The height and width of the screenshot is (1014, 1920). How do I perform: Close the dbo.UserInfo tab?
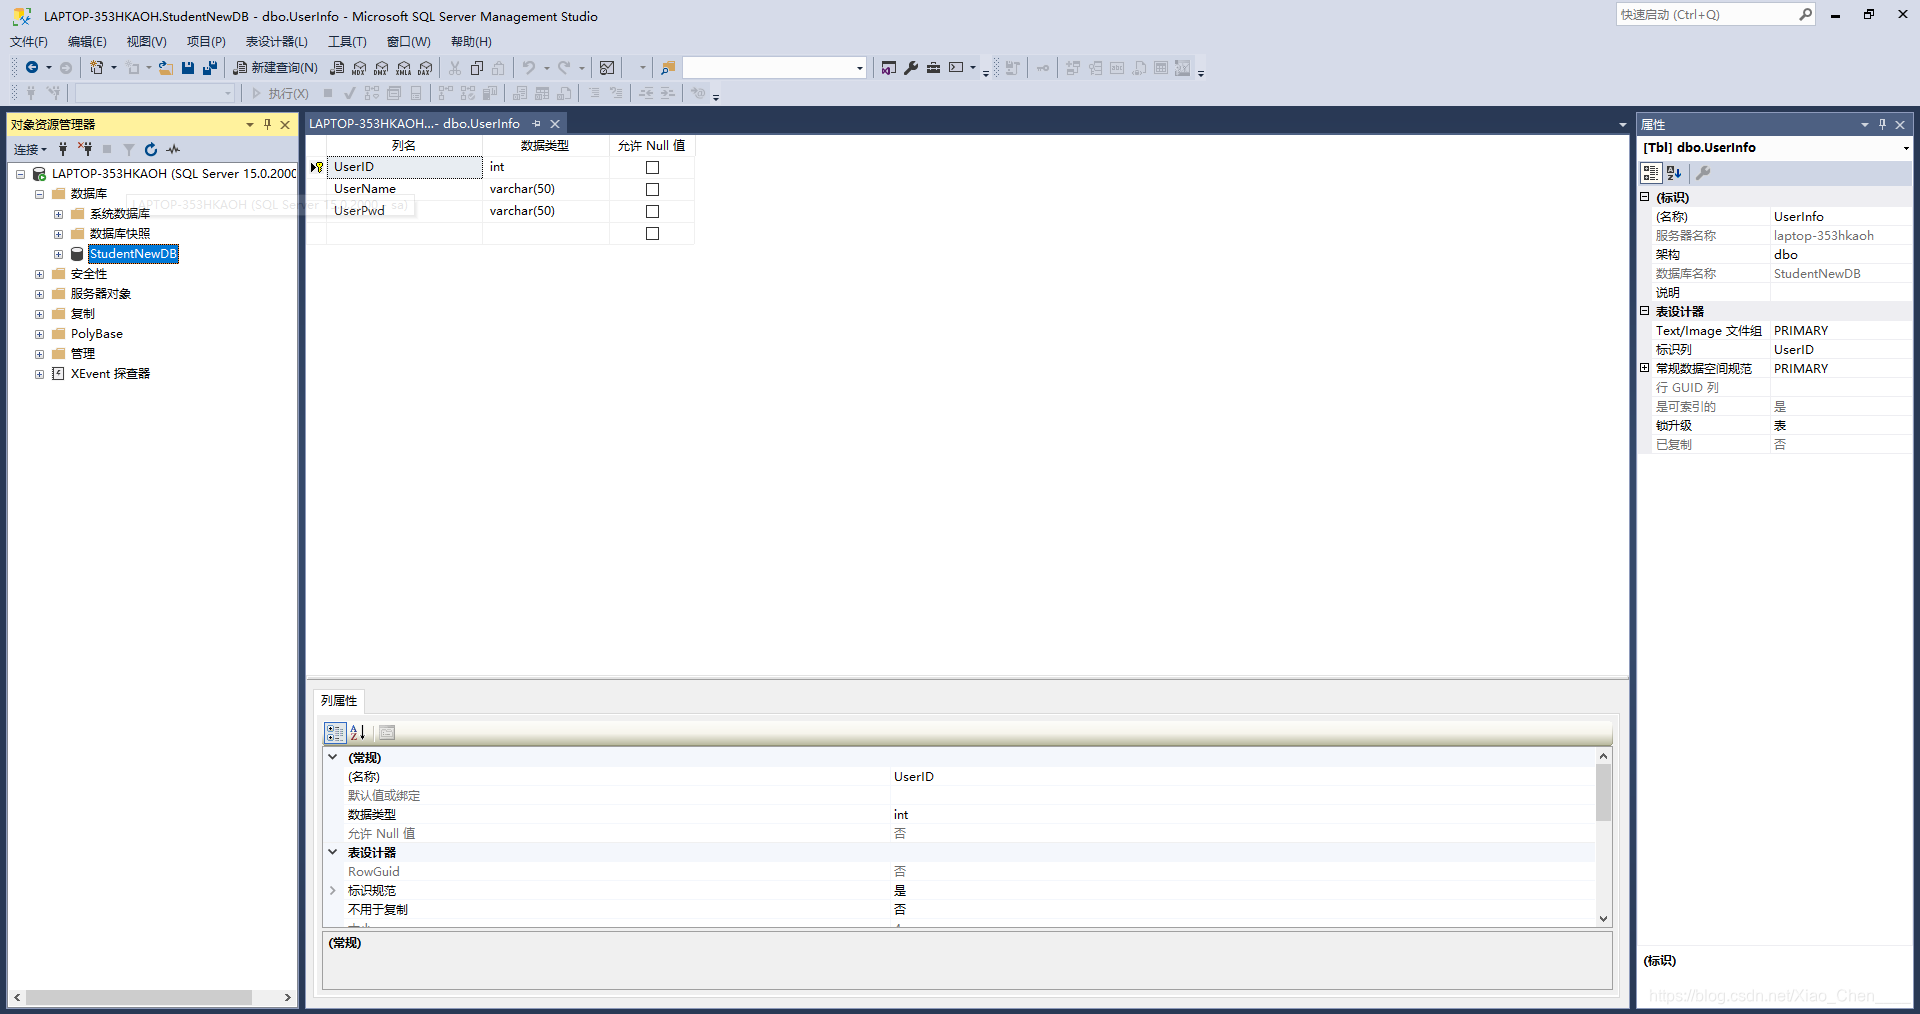555,124
